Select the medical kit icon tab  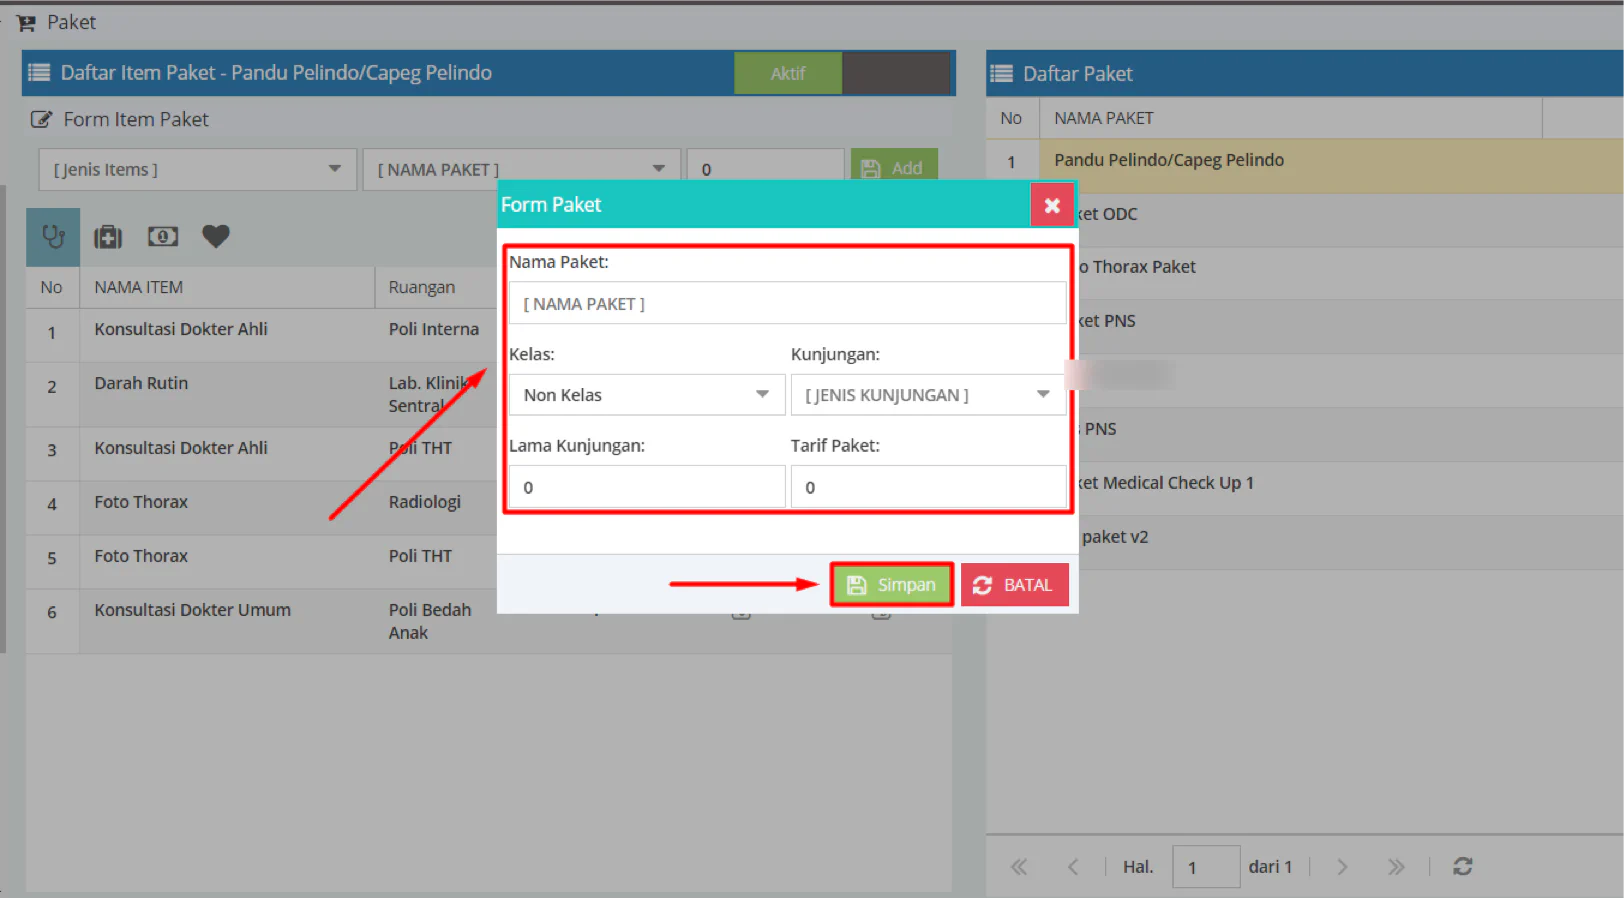pyautogui.click(x=108, y=237)
